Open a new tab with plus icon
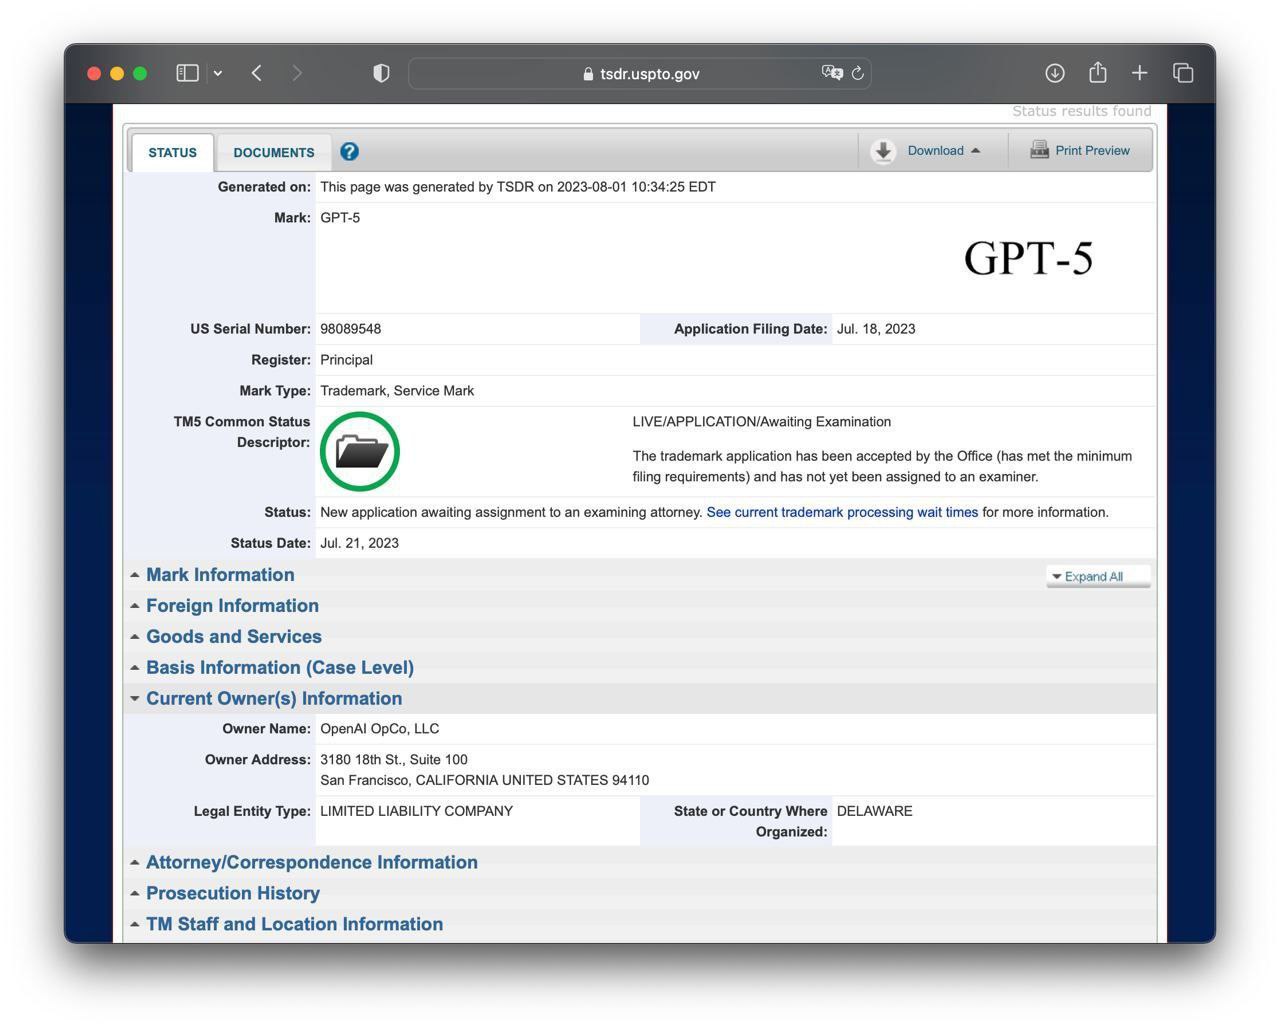This screenshot has height=1028, width=1280. click(1139, 73)
